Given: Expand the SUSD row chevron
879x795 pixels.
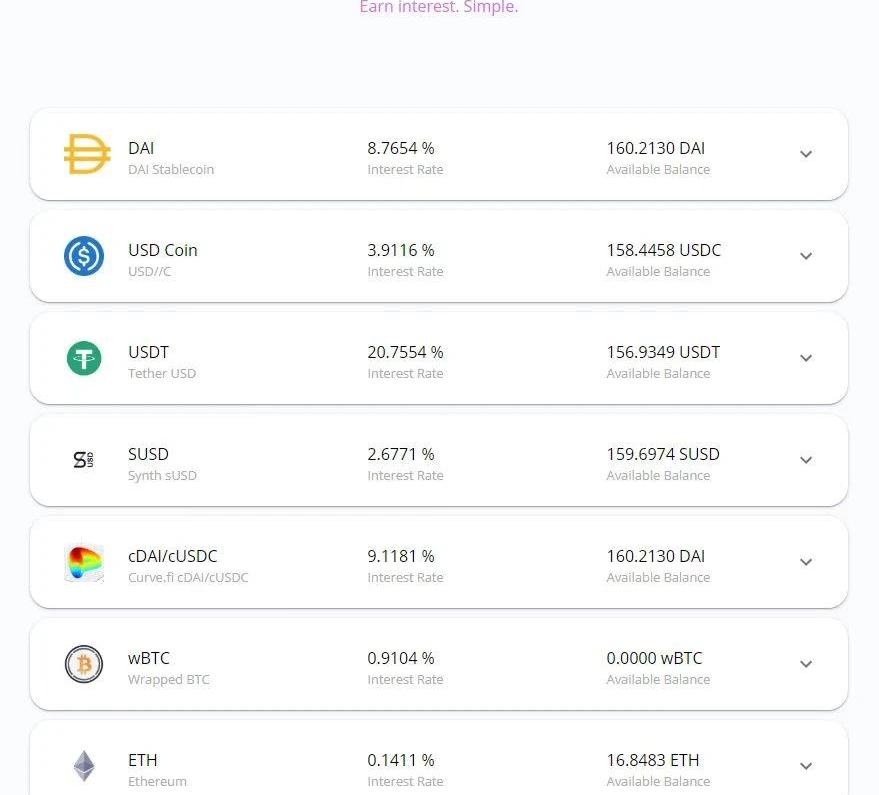Looking at the screenshot, I should point(806,461).
